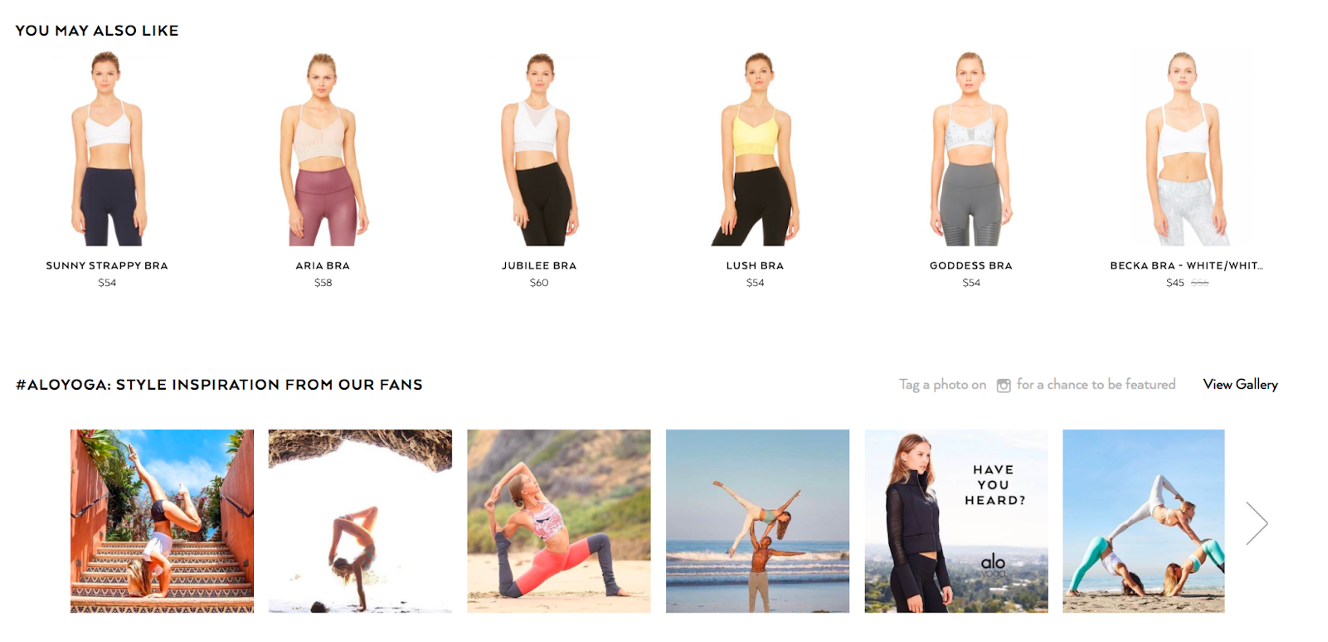The image size is (1328, 642).
Task: Click the SUNNY STRAPPY BRA title link
Action: (x=107, y=266)
